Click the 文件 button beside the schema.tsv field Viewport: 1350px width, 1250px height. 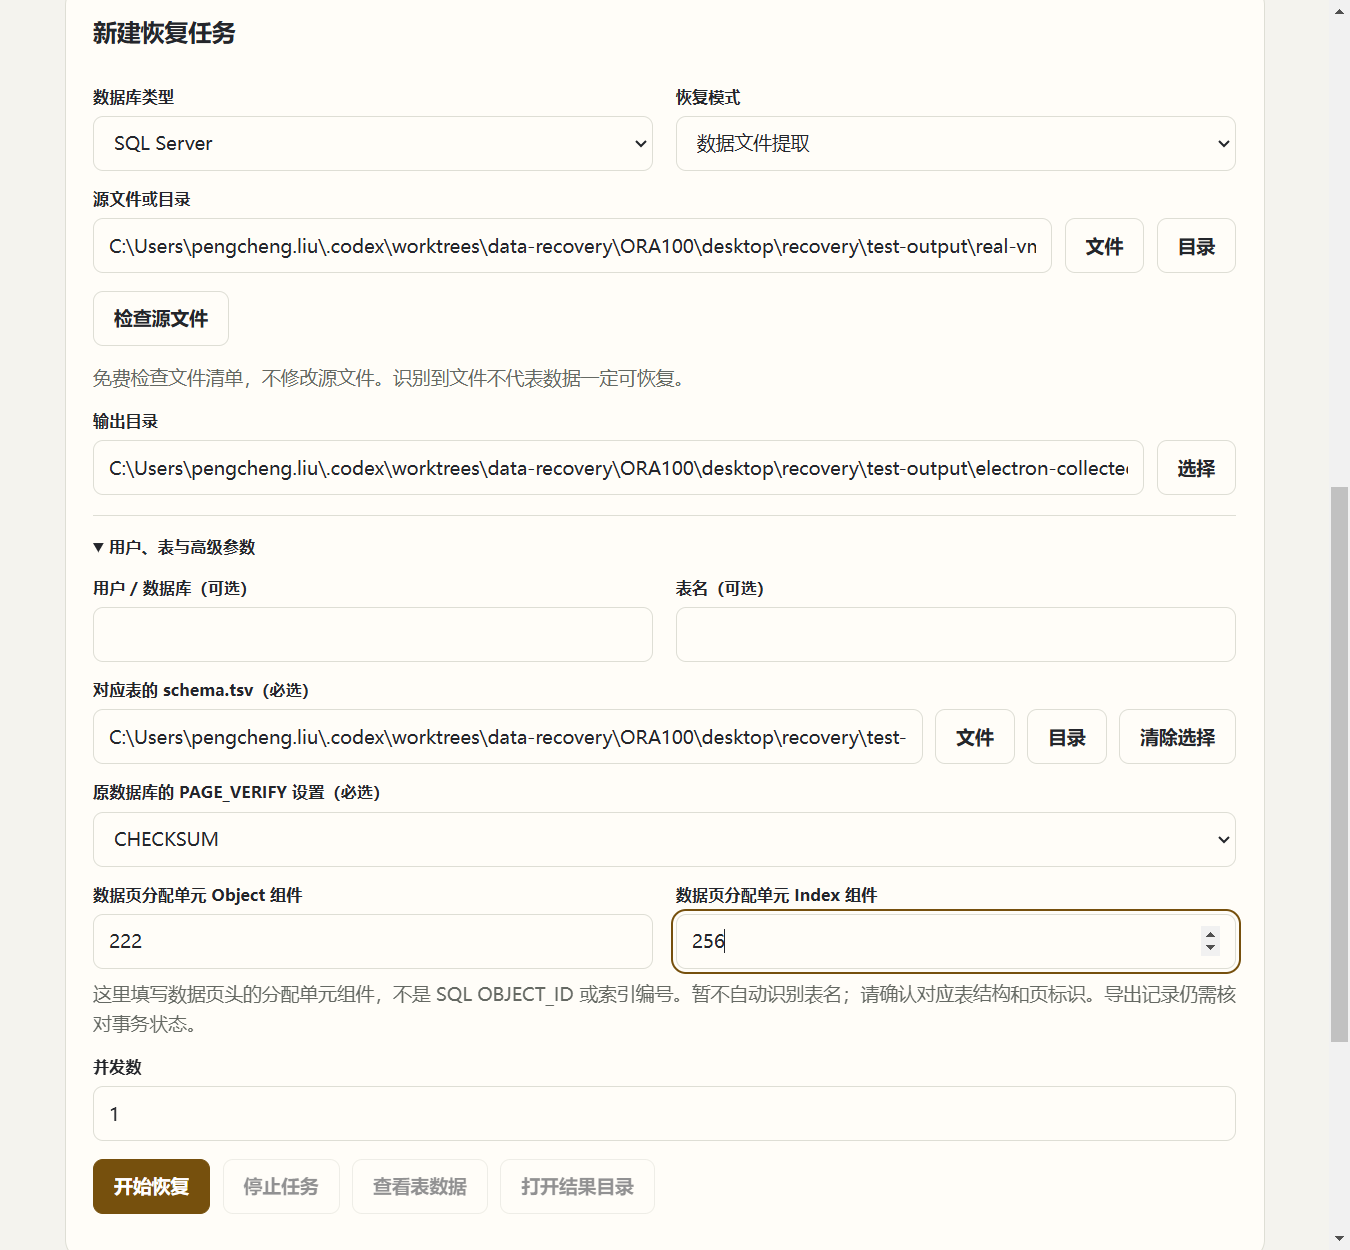(974, 737)
